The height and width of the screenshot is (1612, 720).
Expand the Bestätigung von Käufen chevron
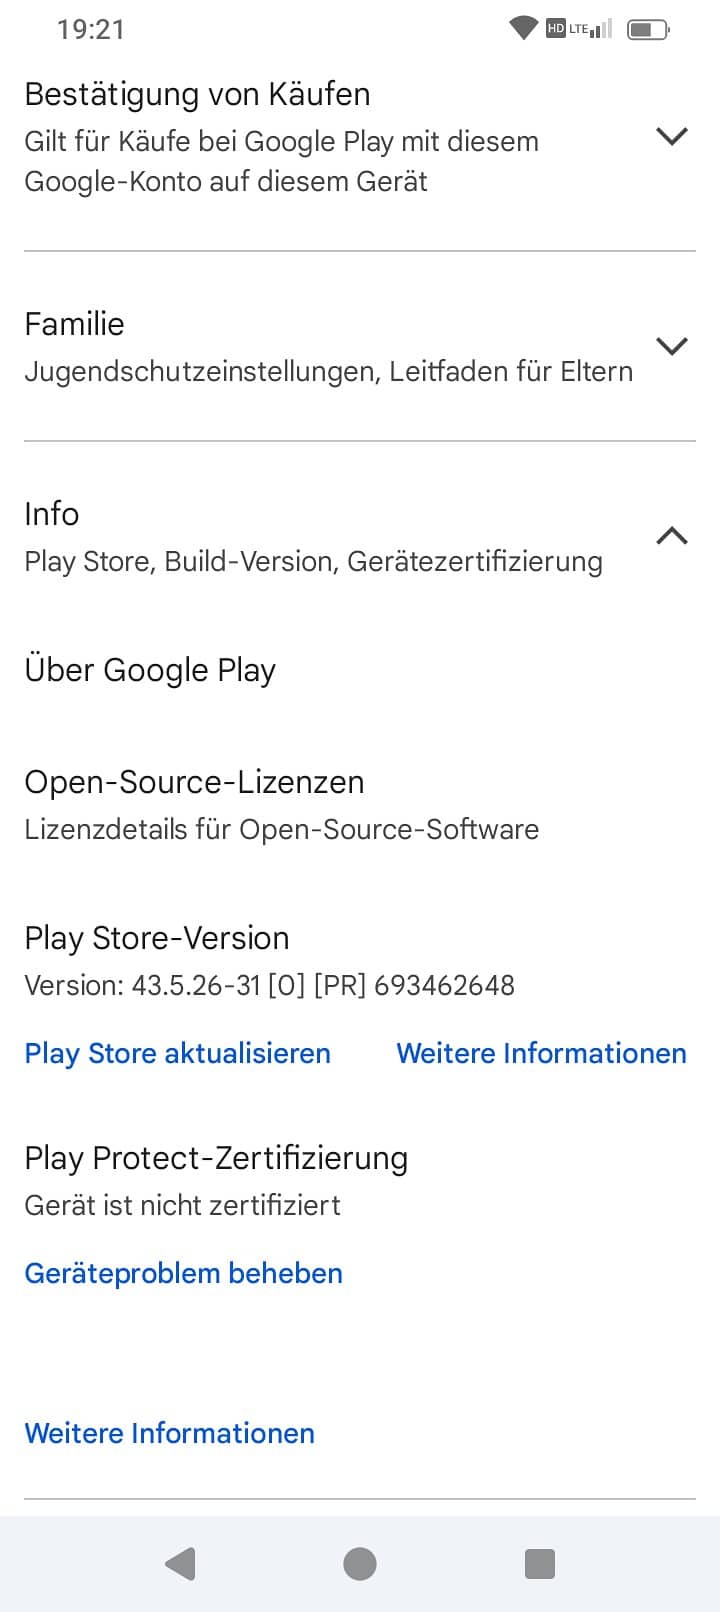[671, 136]
